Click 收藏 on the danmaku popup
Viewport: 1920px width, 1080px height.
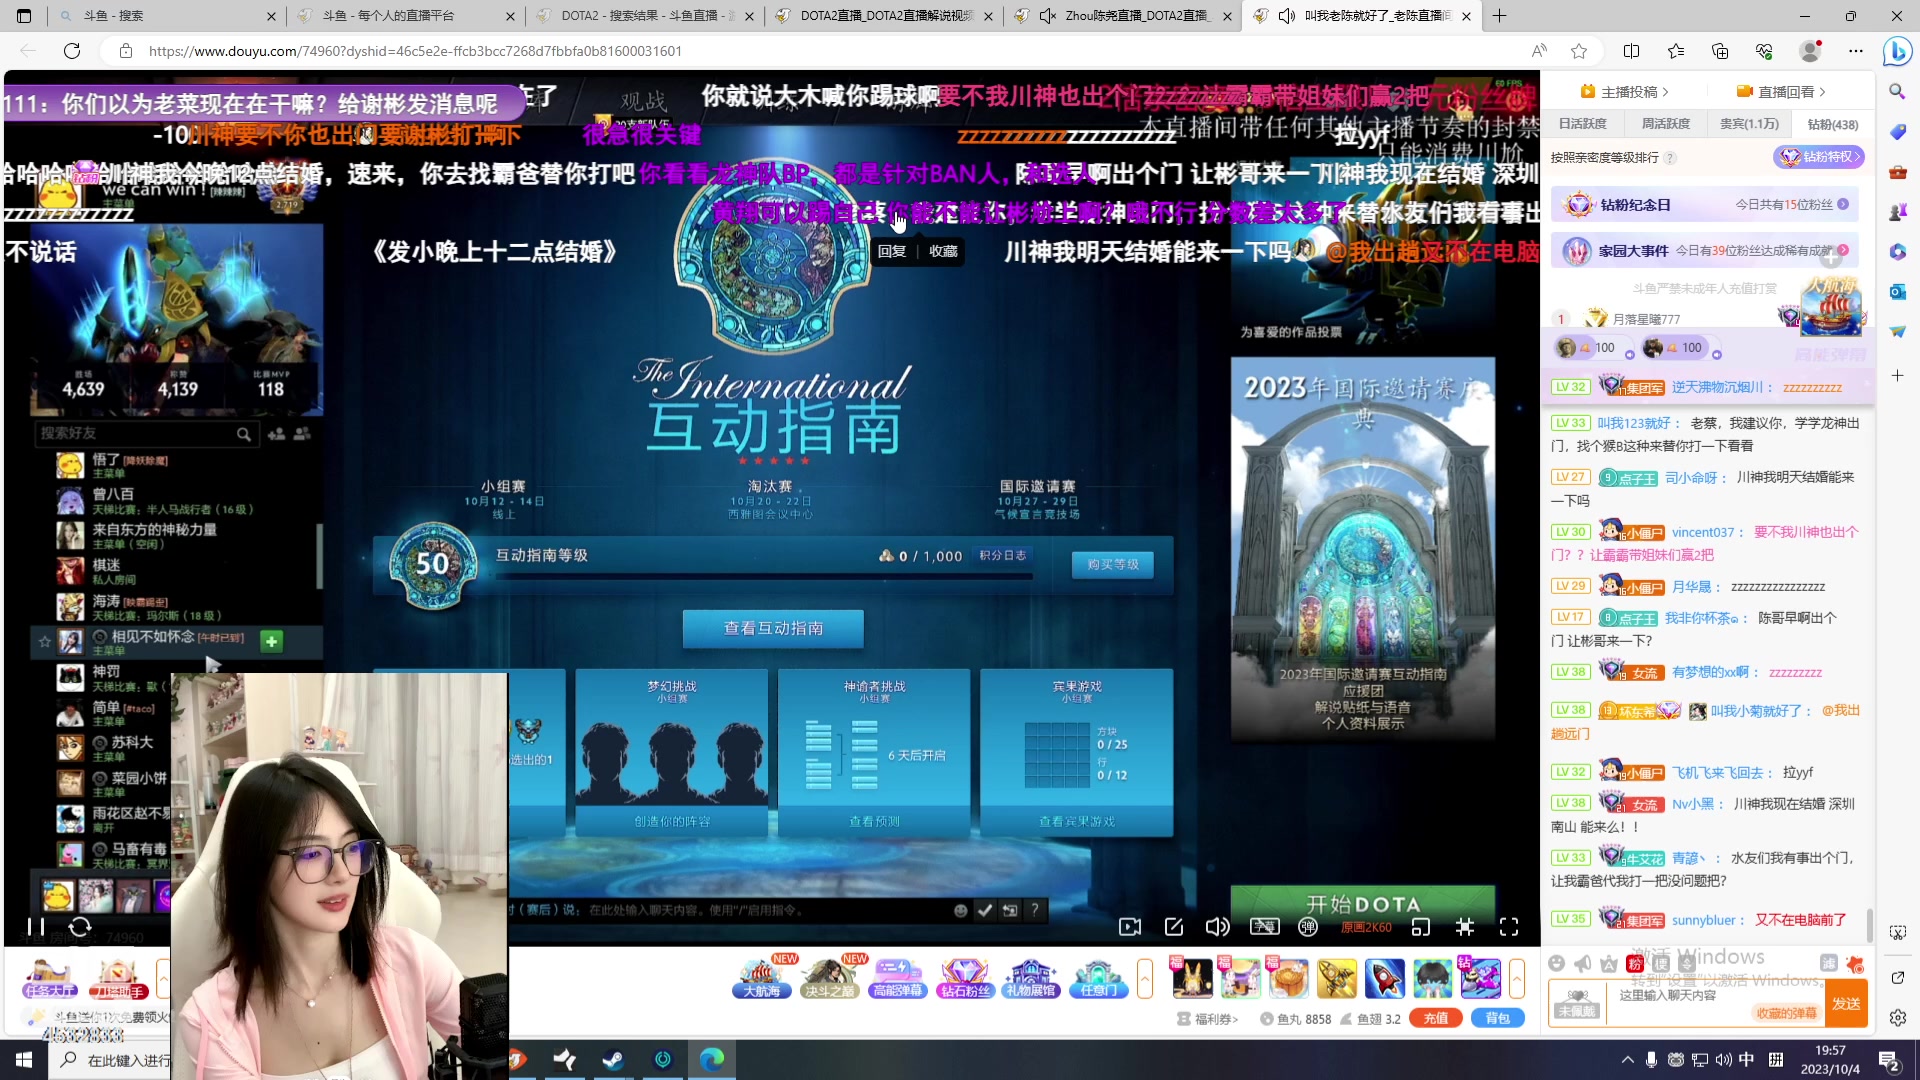943,251
